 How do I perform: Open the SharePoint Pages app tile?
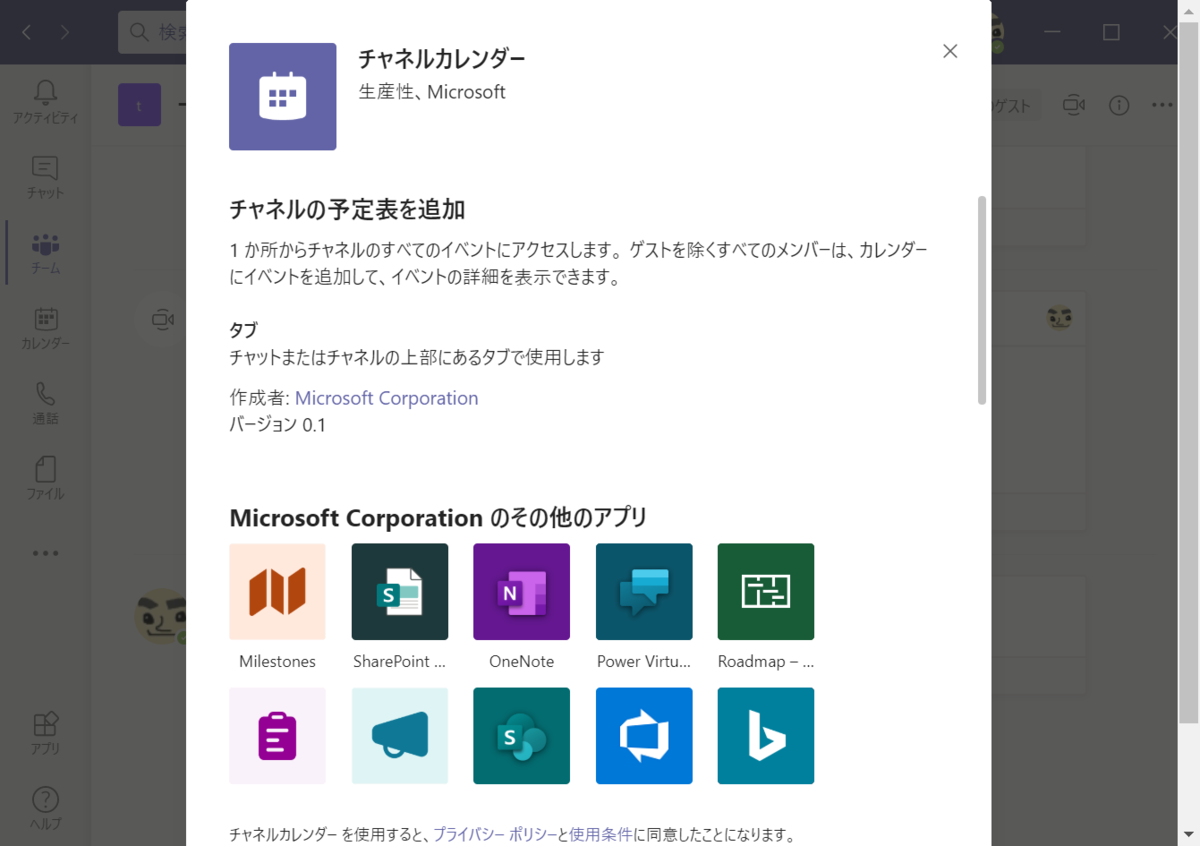pos(522,736)
